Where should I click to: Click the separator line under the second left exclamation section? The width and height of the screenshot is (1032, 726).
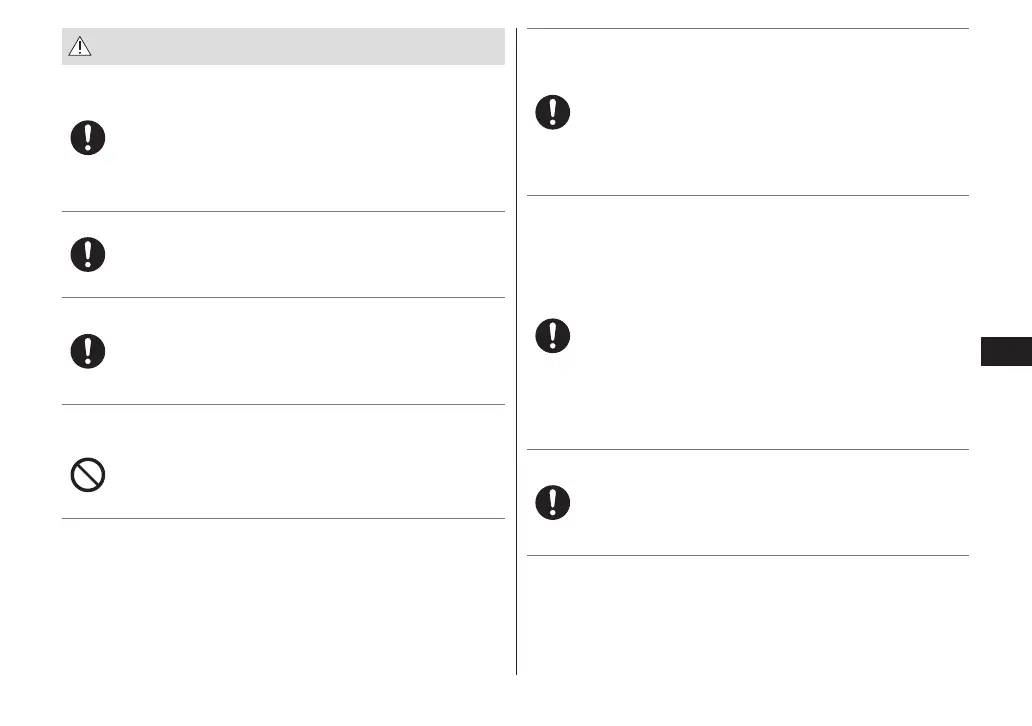coord(283,297)
